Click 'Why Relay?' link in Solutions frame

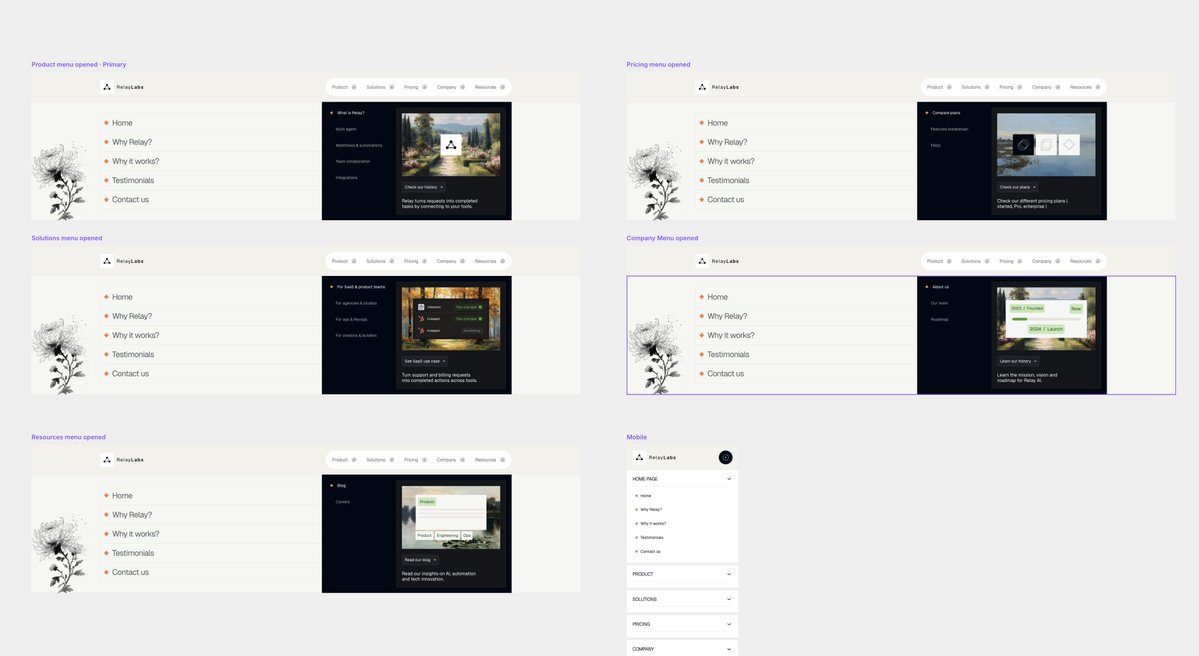[x=132, y=317]
